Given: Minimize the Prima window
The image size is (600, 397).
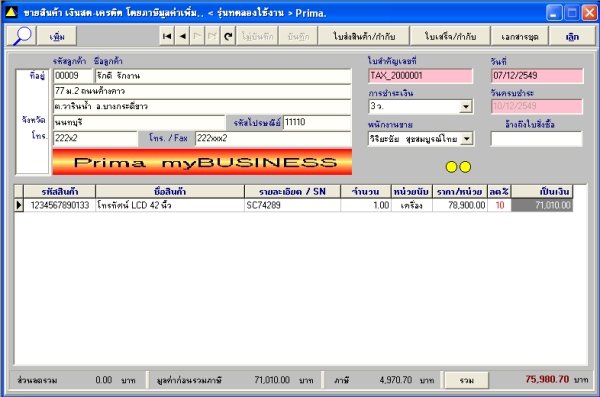Looking at the screenshot, I should coord(554,13).
